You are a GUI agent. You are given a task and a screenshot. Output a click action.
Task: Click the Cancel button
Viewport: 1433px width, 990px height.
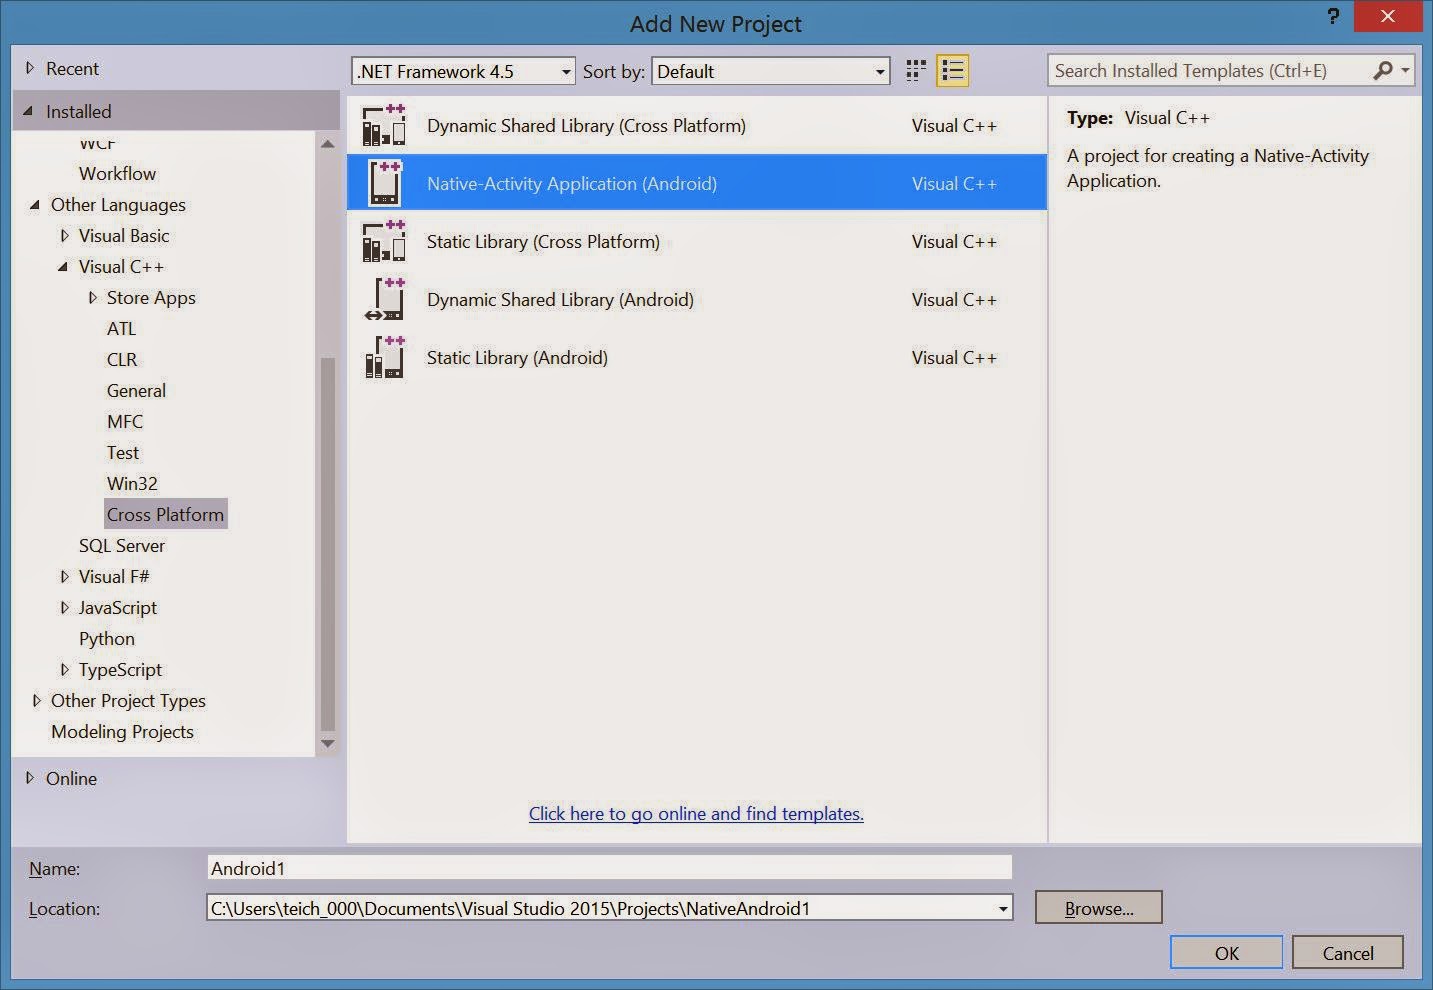coord(1348,953)
